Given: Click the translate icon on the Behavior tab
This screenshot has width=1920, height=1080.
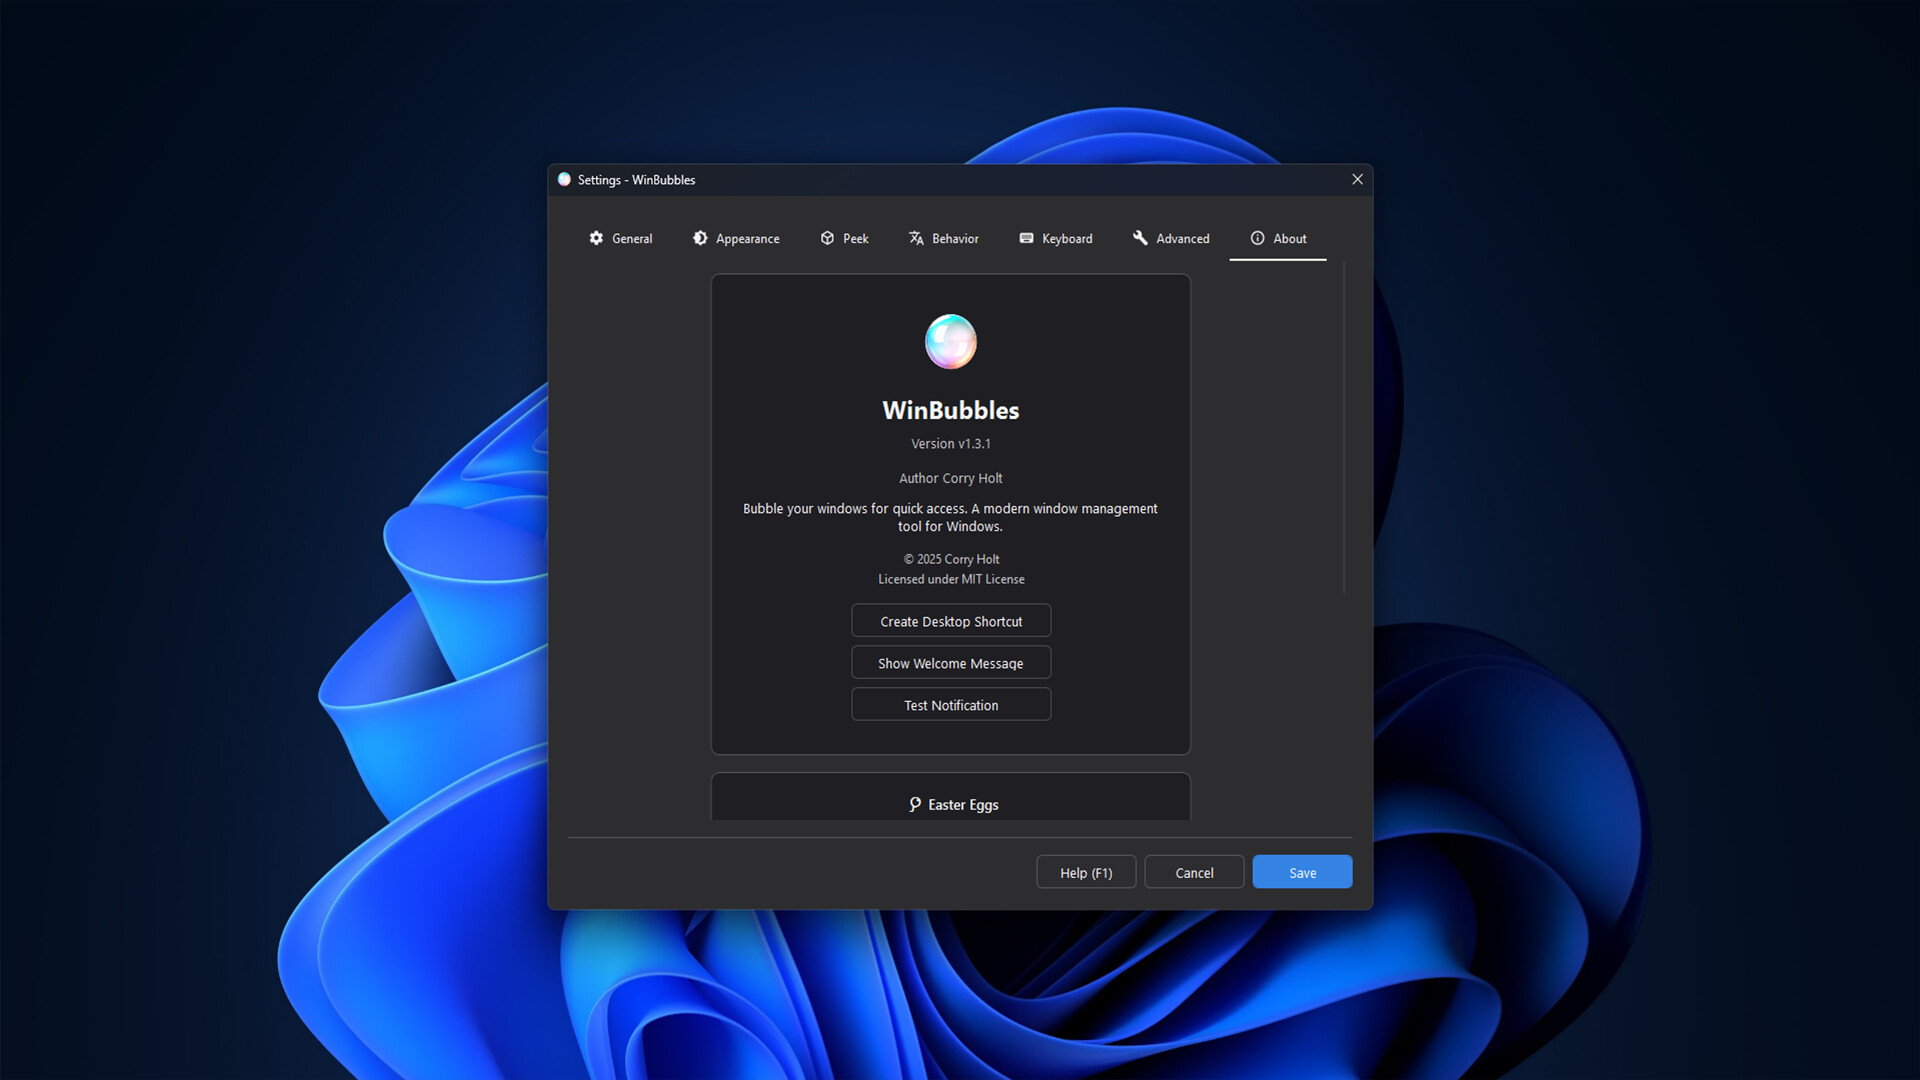Looking at the screenshot, I should tap(916, 238).
